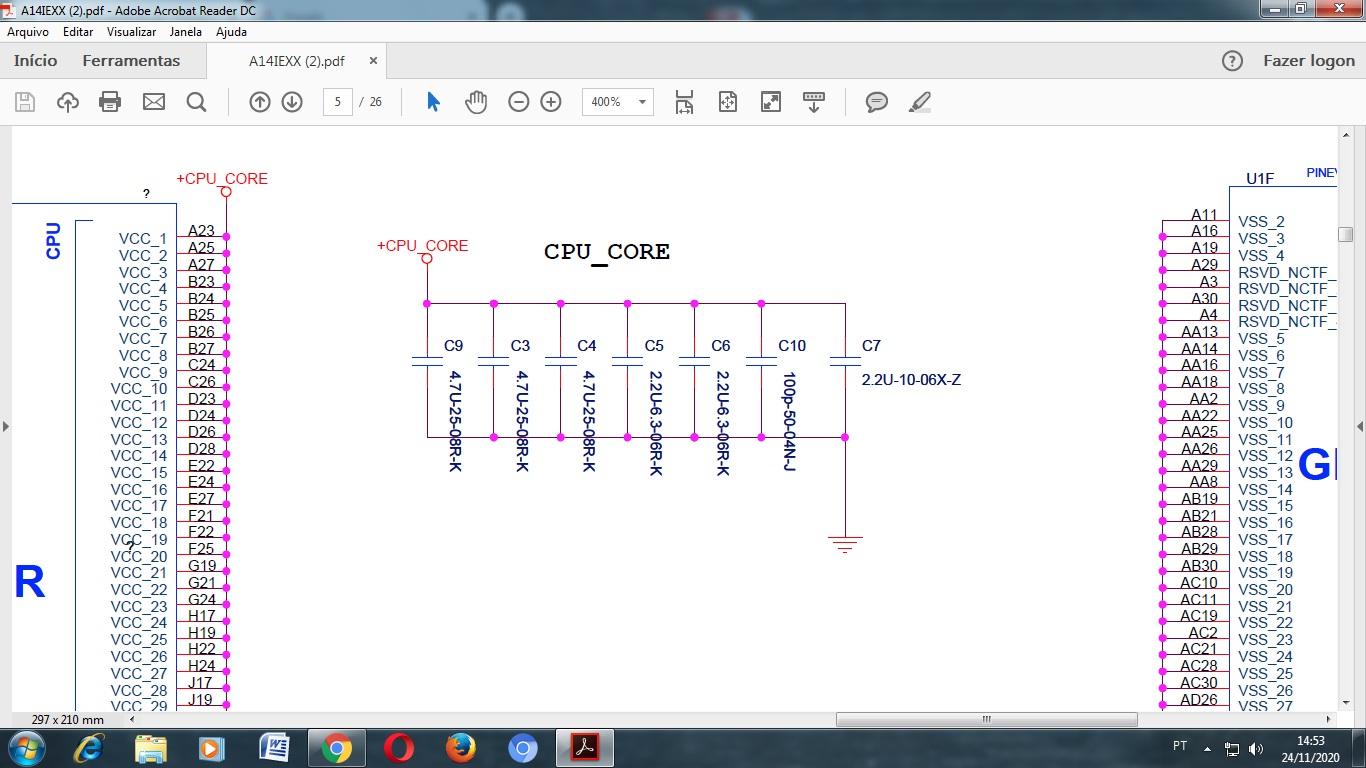Screen dimensions: 1366x768
Task: Open the Windows Start menu
Action: click(x=26, y=748)
